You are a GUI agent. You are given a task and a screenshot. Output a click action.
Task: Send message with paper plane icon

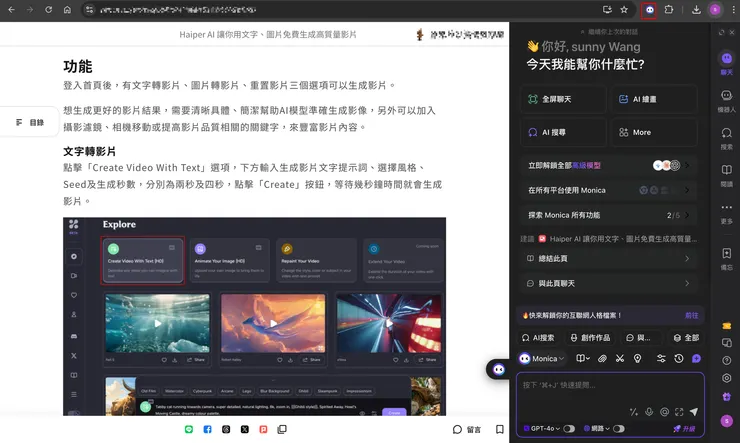tap(694, 412)
